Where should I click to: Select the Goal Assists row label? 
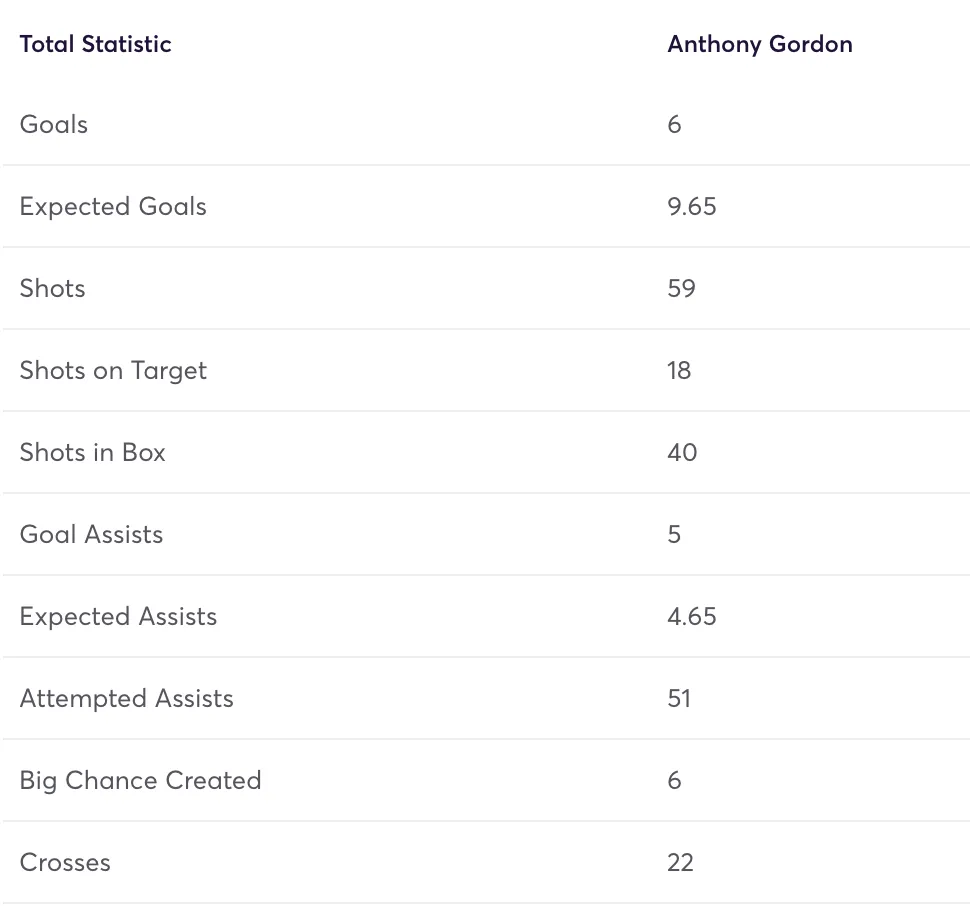[91, 535]
